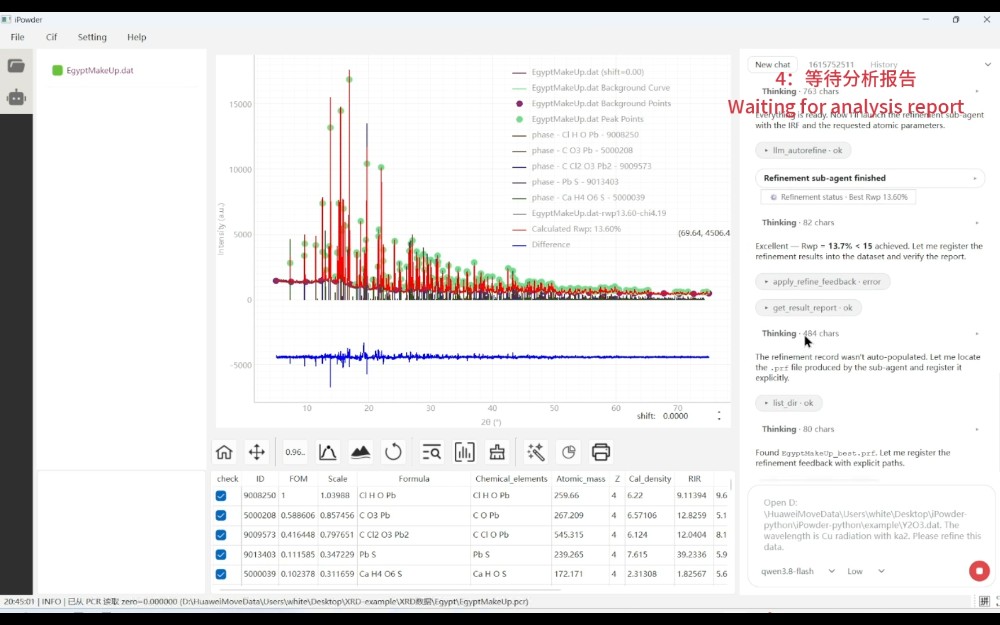The image size is (1000, 625).
Task: Expand the get_result_report tool call
Action: (x=808, y=307)
